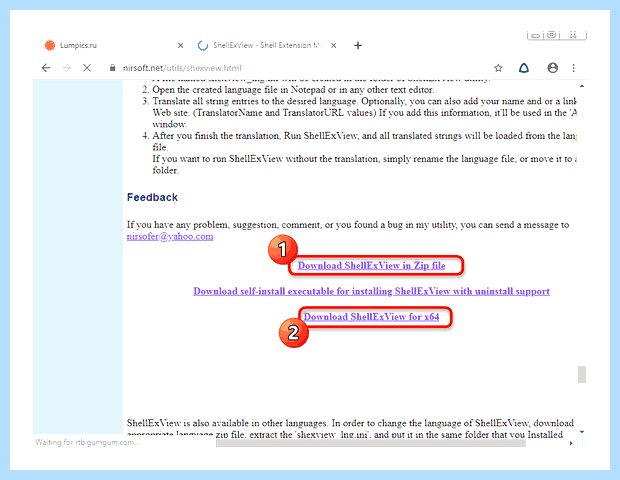
Task: Click the Lumpics.ru orange favicon
Action: [50, 45]
